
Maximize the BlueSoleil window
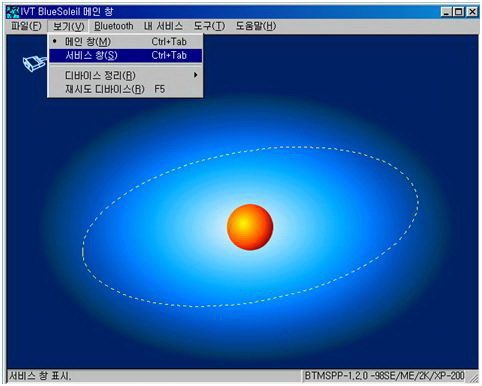coord(459,12)
